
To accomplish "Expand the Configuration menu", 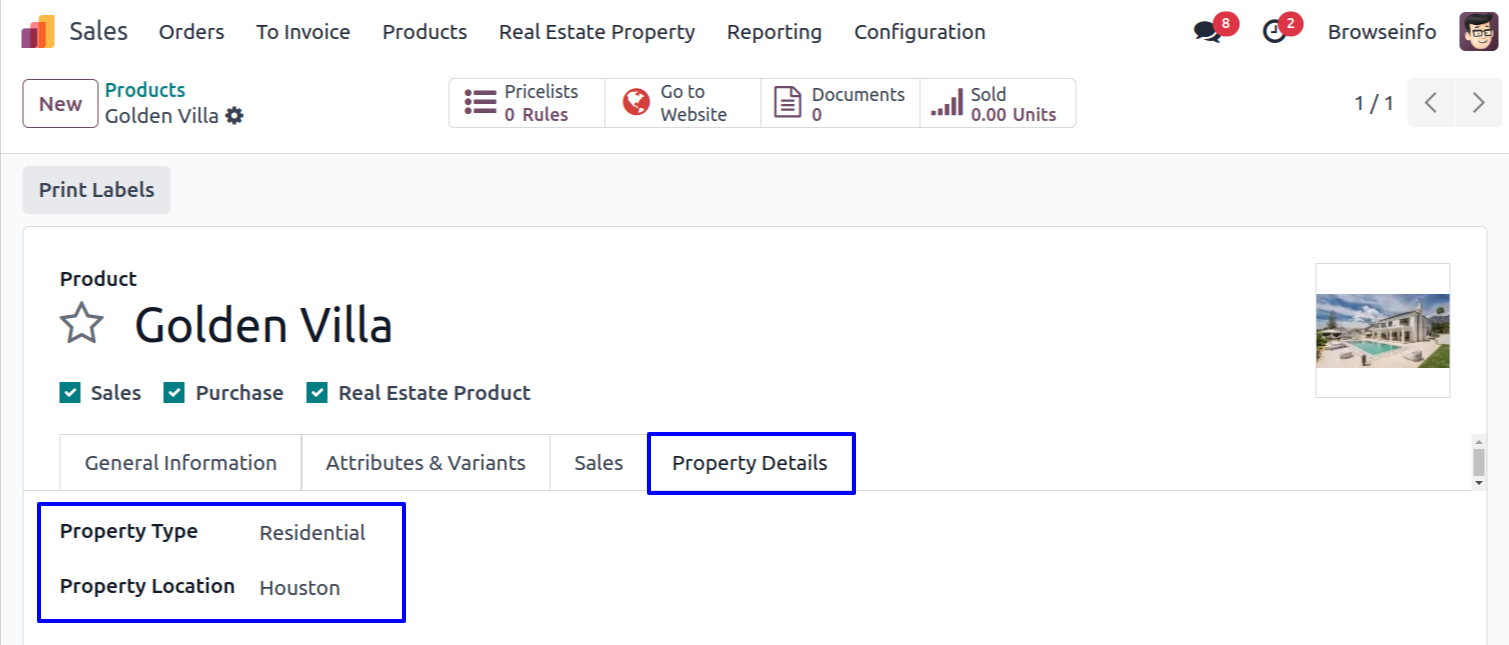I will tap(919, 32).
